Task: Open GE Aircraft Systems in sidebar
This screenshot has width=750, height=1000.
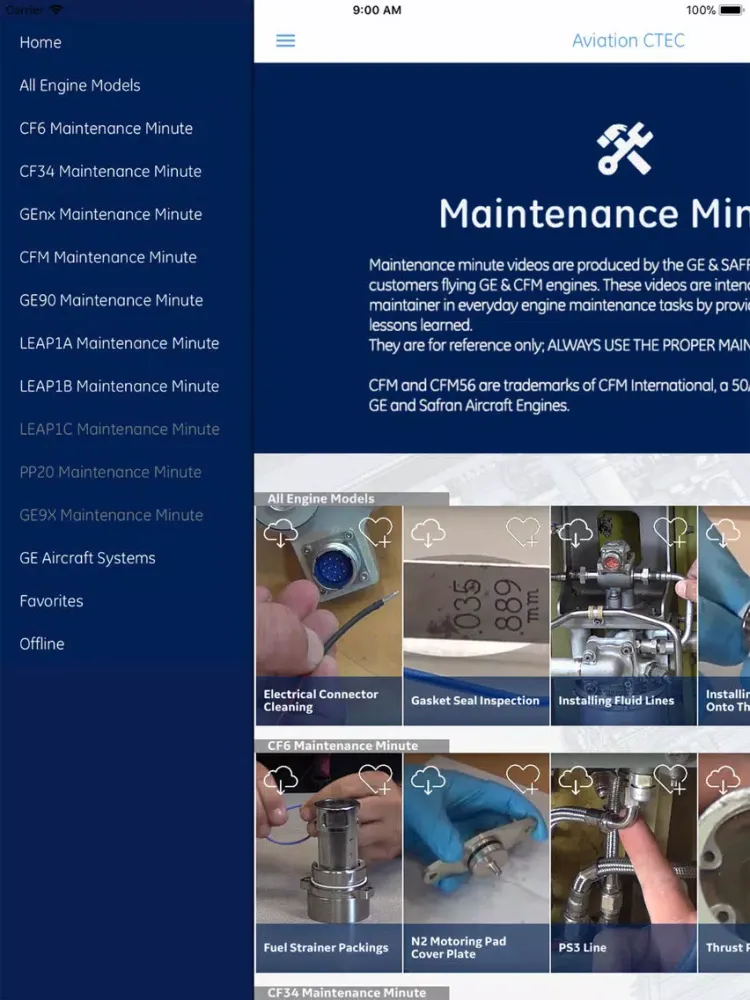Action: 87,558
